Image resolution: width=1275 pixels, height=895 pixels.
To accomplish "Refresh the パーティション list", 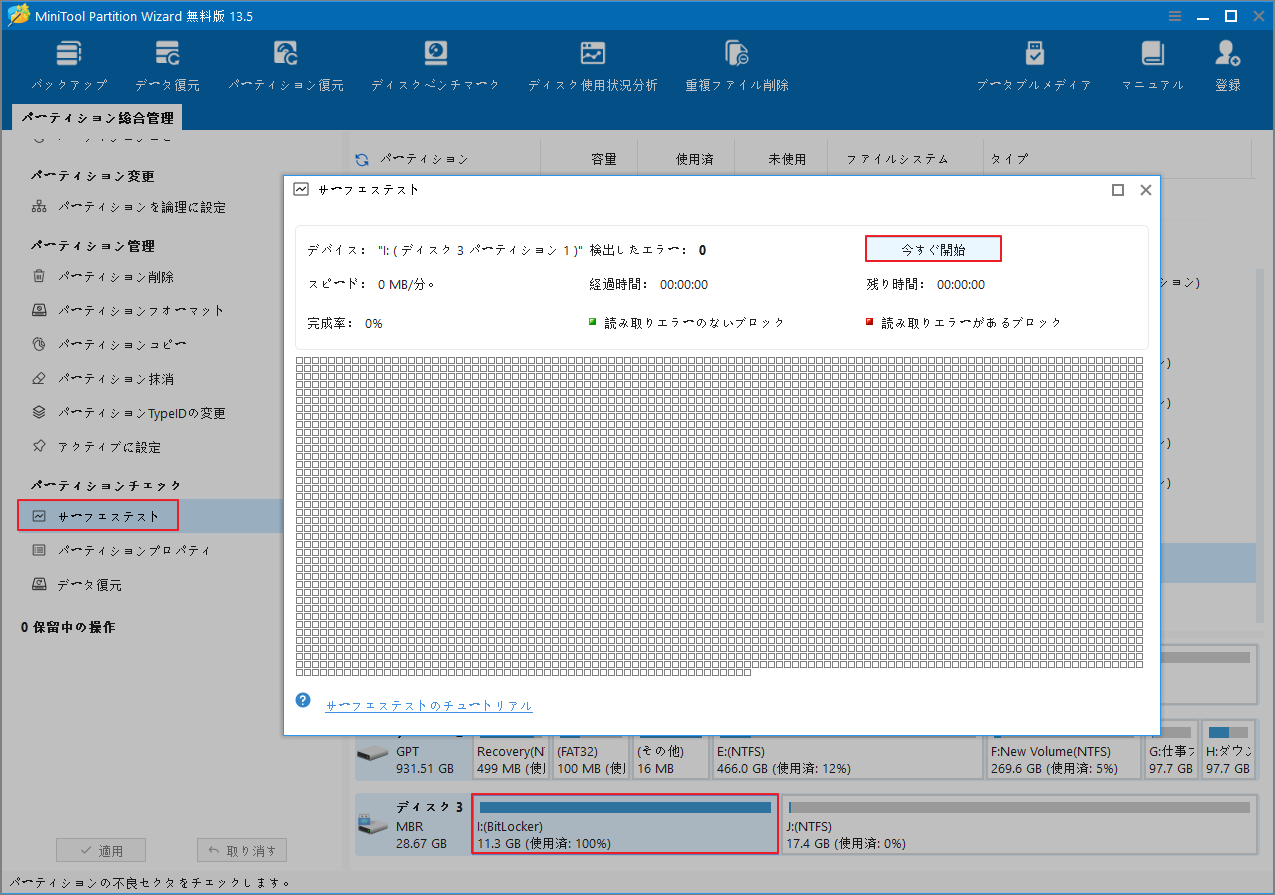I will pos(360,158).
